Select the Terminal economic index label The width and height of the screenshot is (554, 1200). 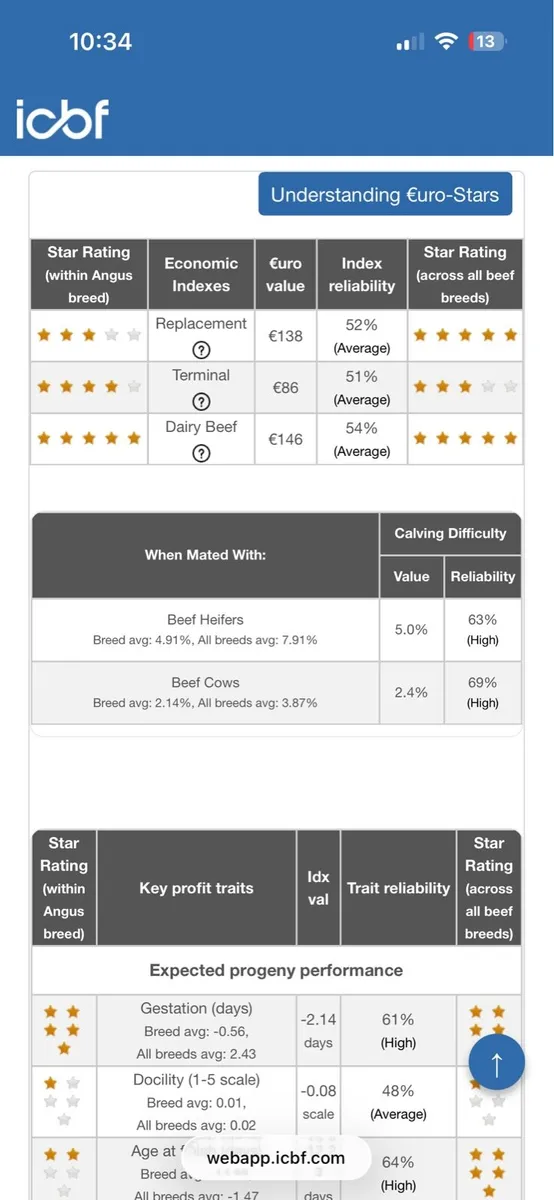[201, 375]
